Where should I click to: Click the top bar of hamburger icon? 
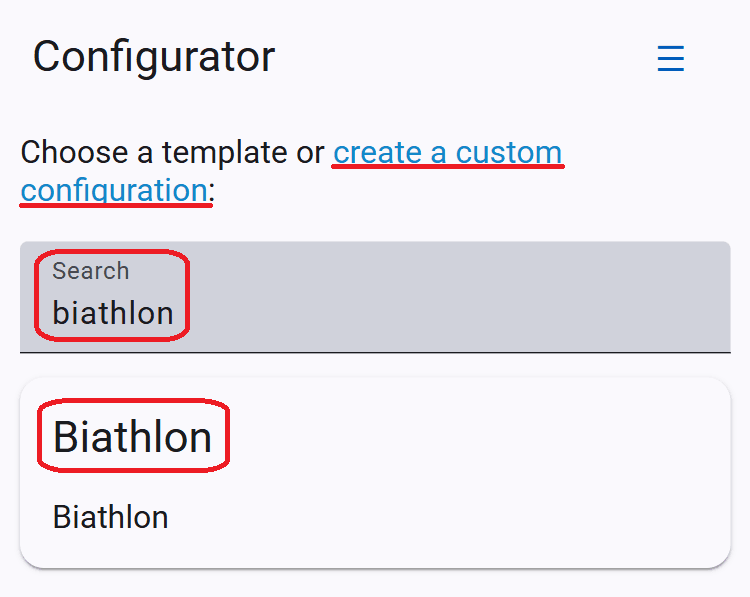(671, 47)
